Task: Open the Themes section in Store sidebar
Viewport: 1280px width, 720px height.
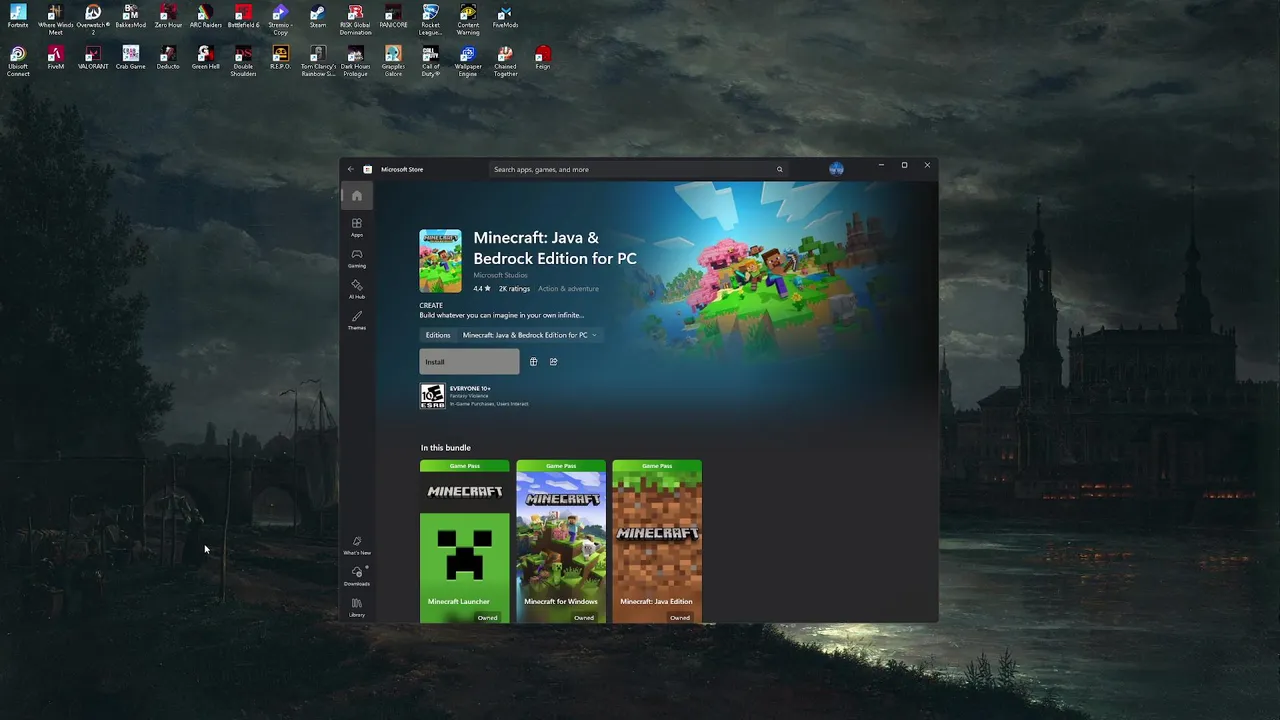Action: 356,320
